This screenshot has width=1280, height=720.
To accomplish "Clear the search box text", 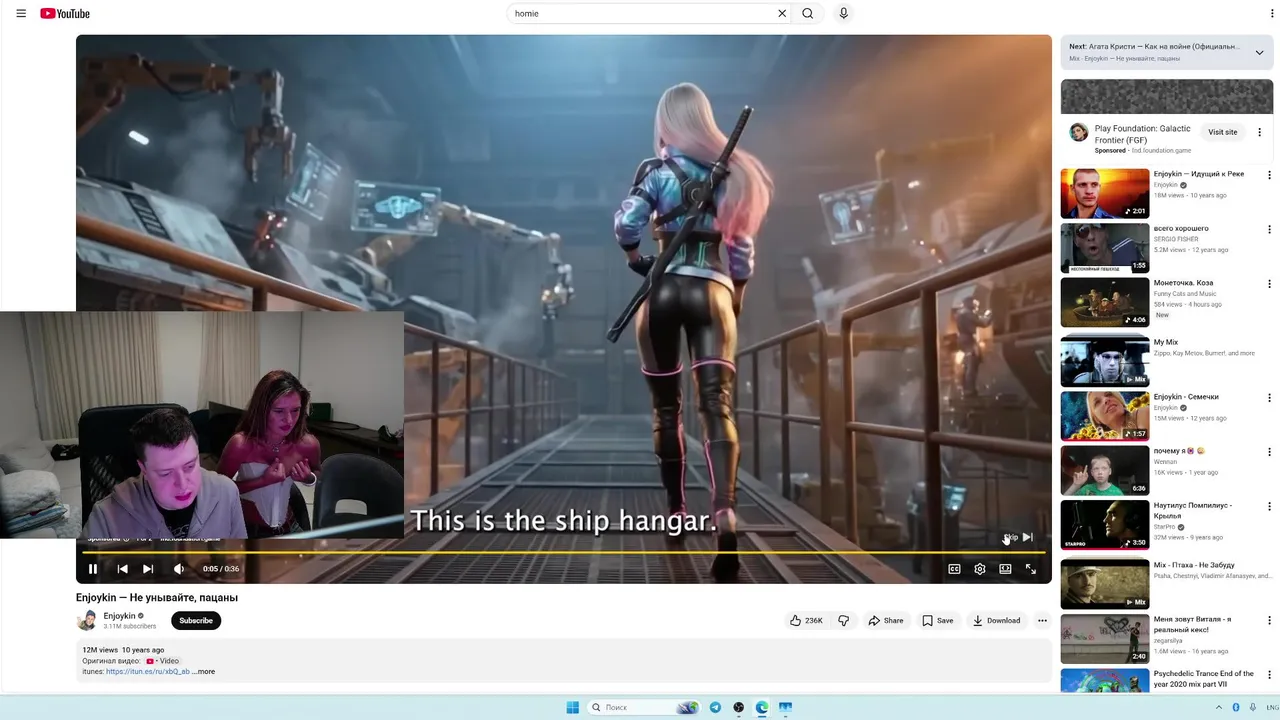I will [782, 13].
